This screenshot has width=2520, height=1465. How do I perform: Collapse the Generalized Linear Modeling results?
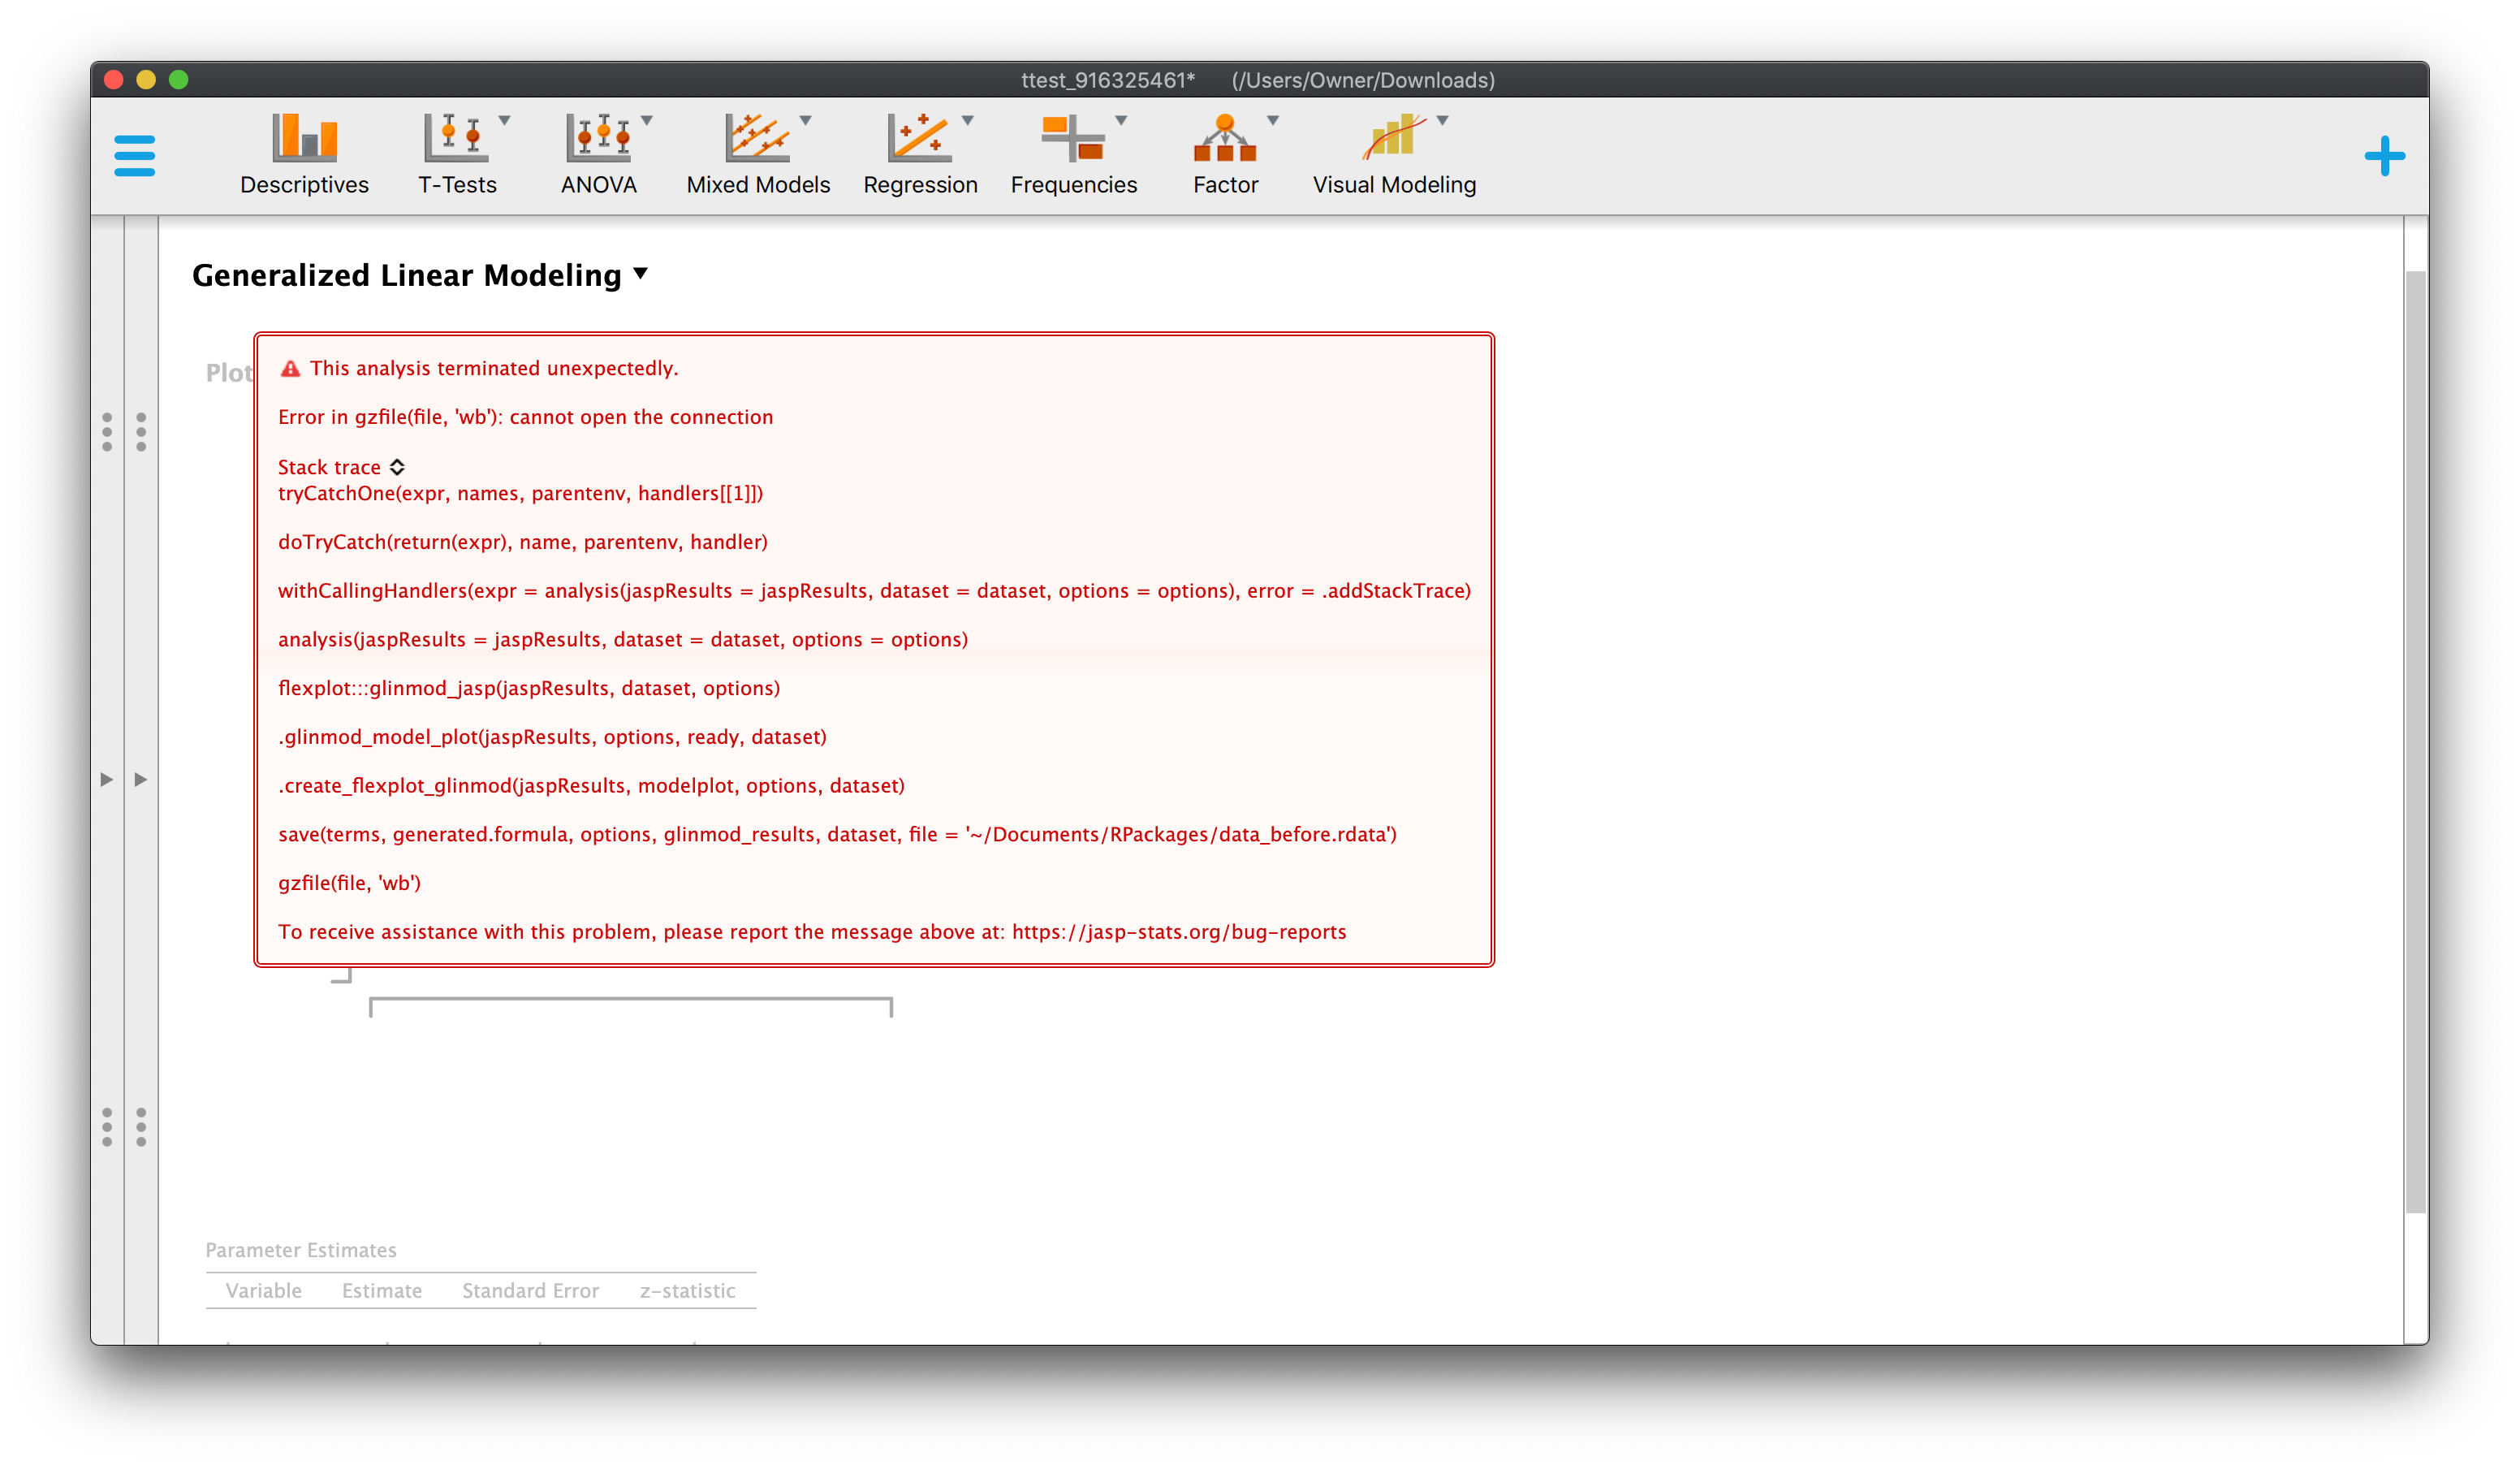(641, 274)
